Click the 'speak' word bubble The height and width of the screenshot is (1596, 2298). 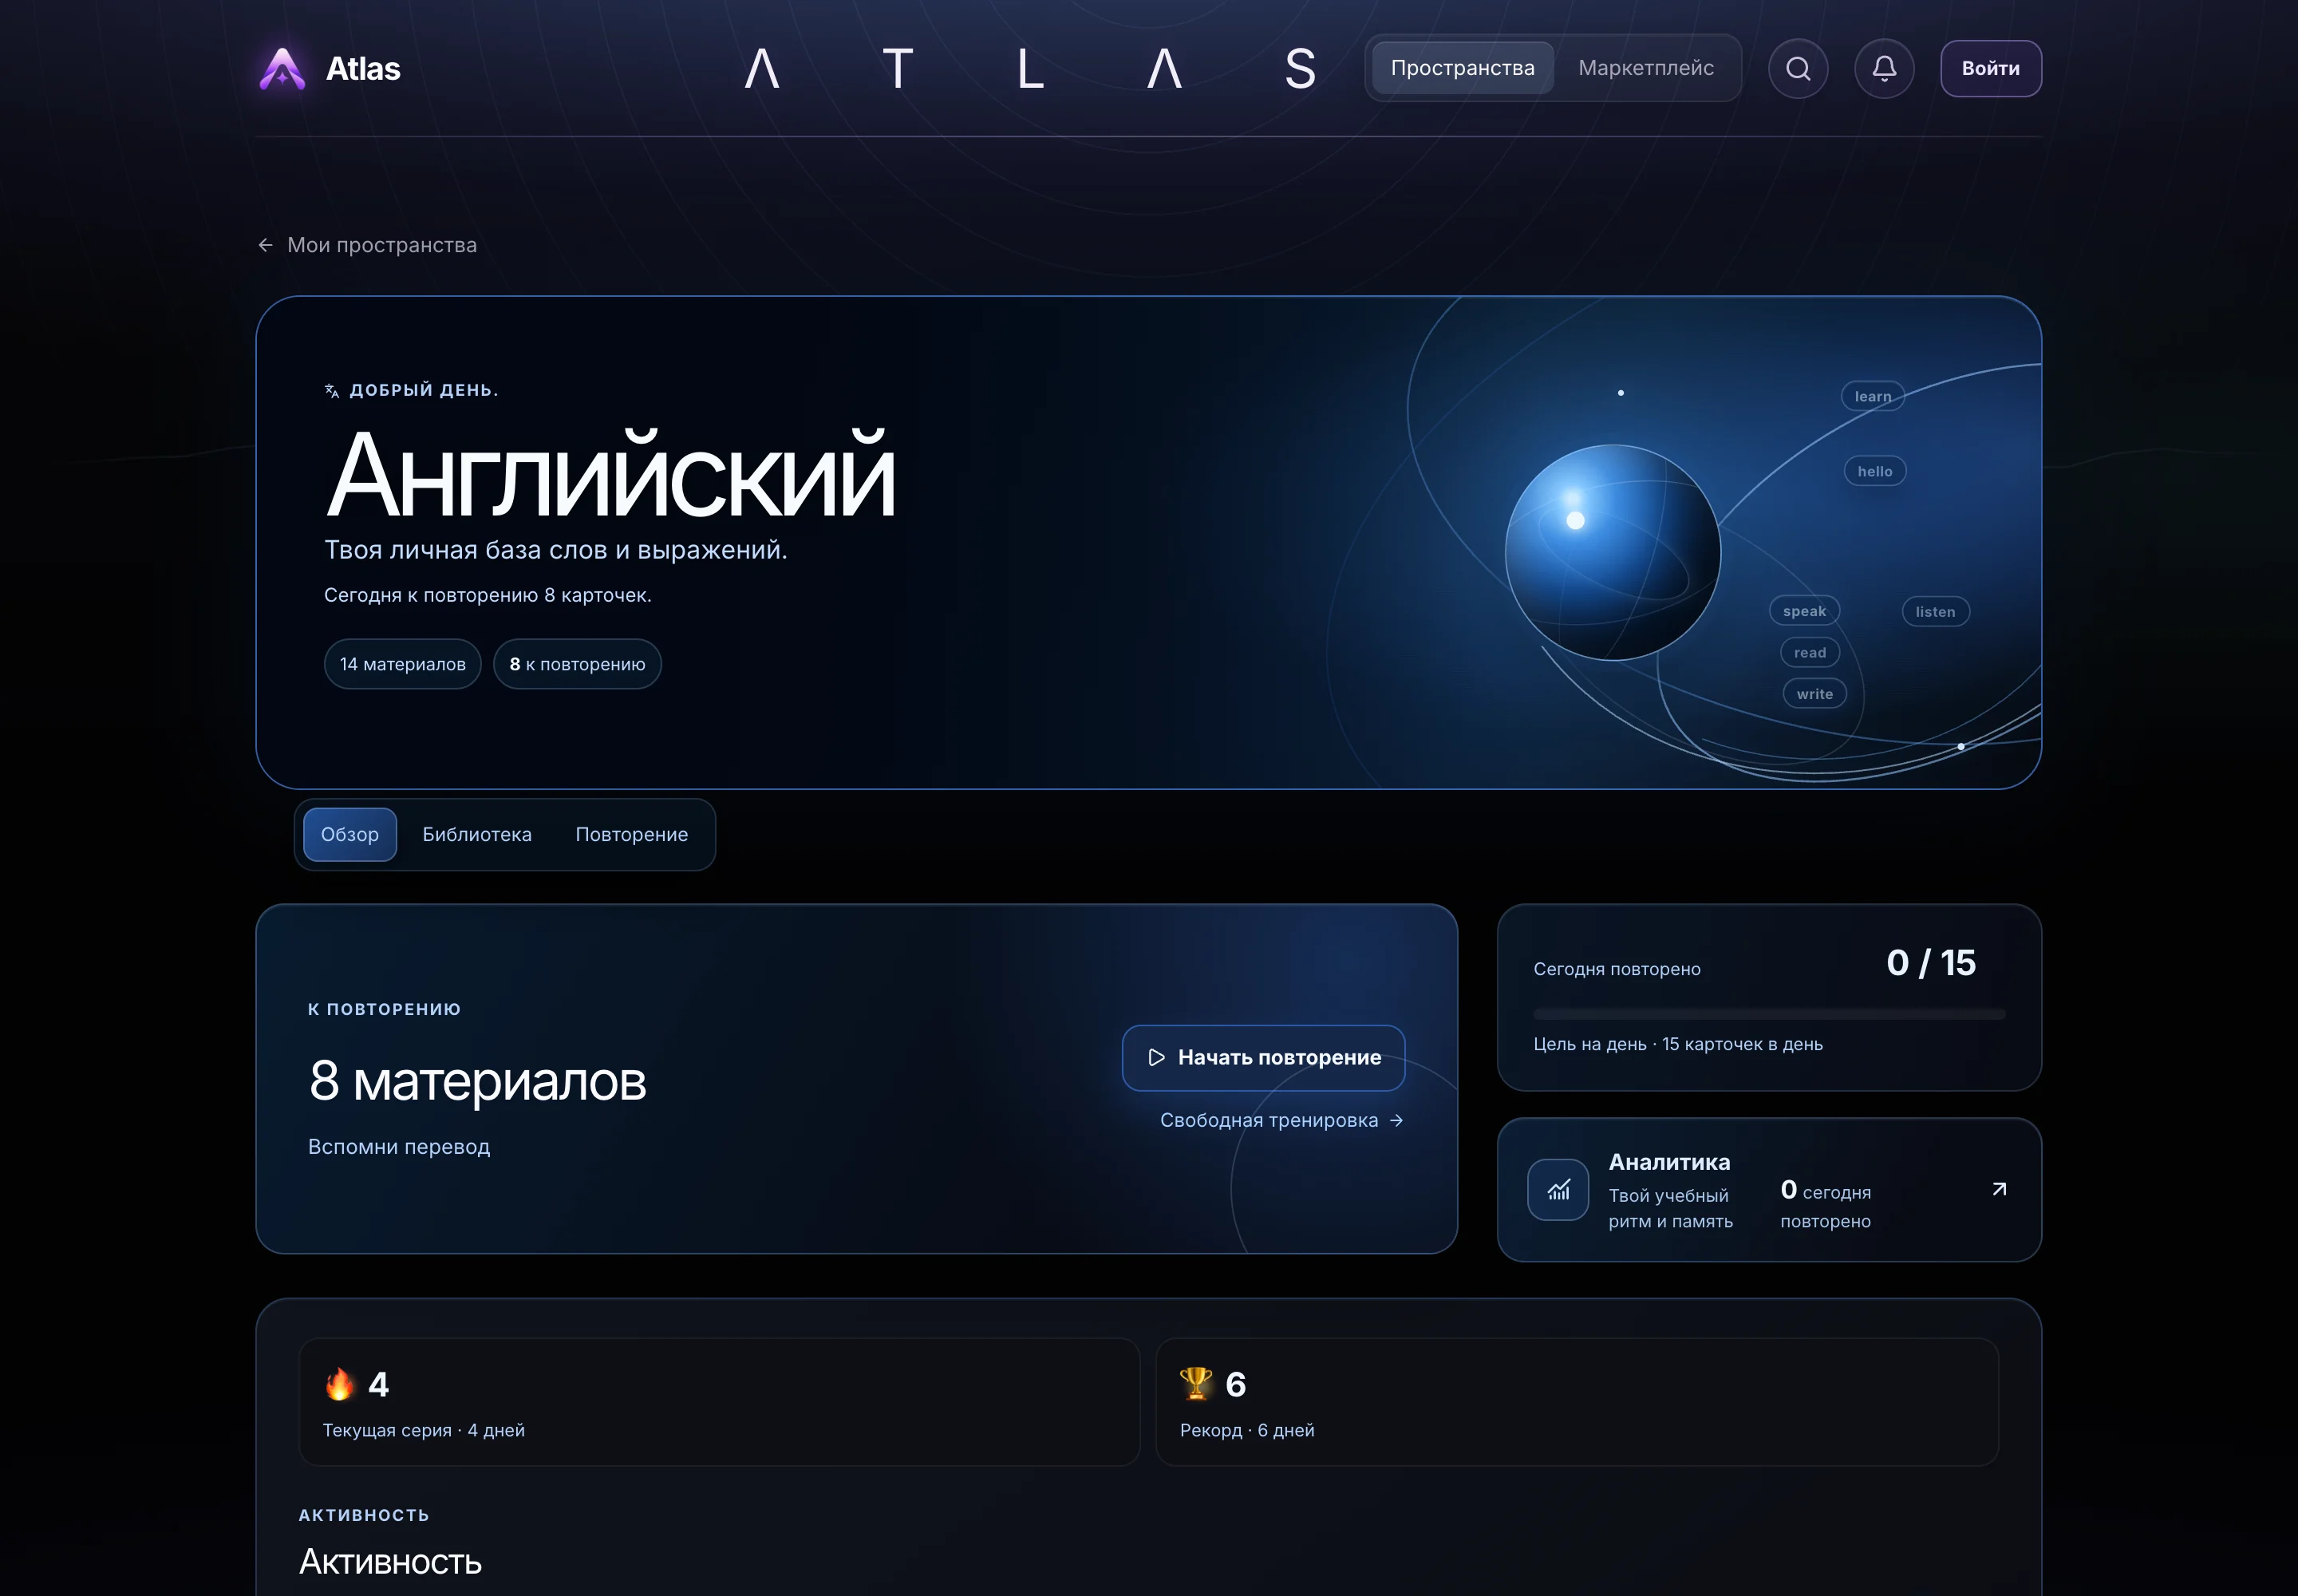point(1803,611)
